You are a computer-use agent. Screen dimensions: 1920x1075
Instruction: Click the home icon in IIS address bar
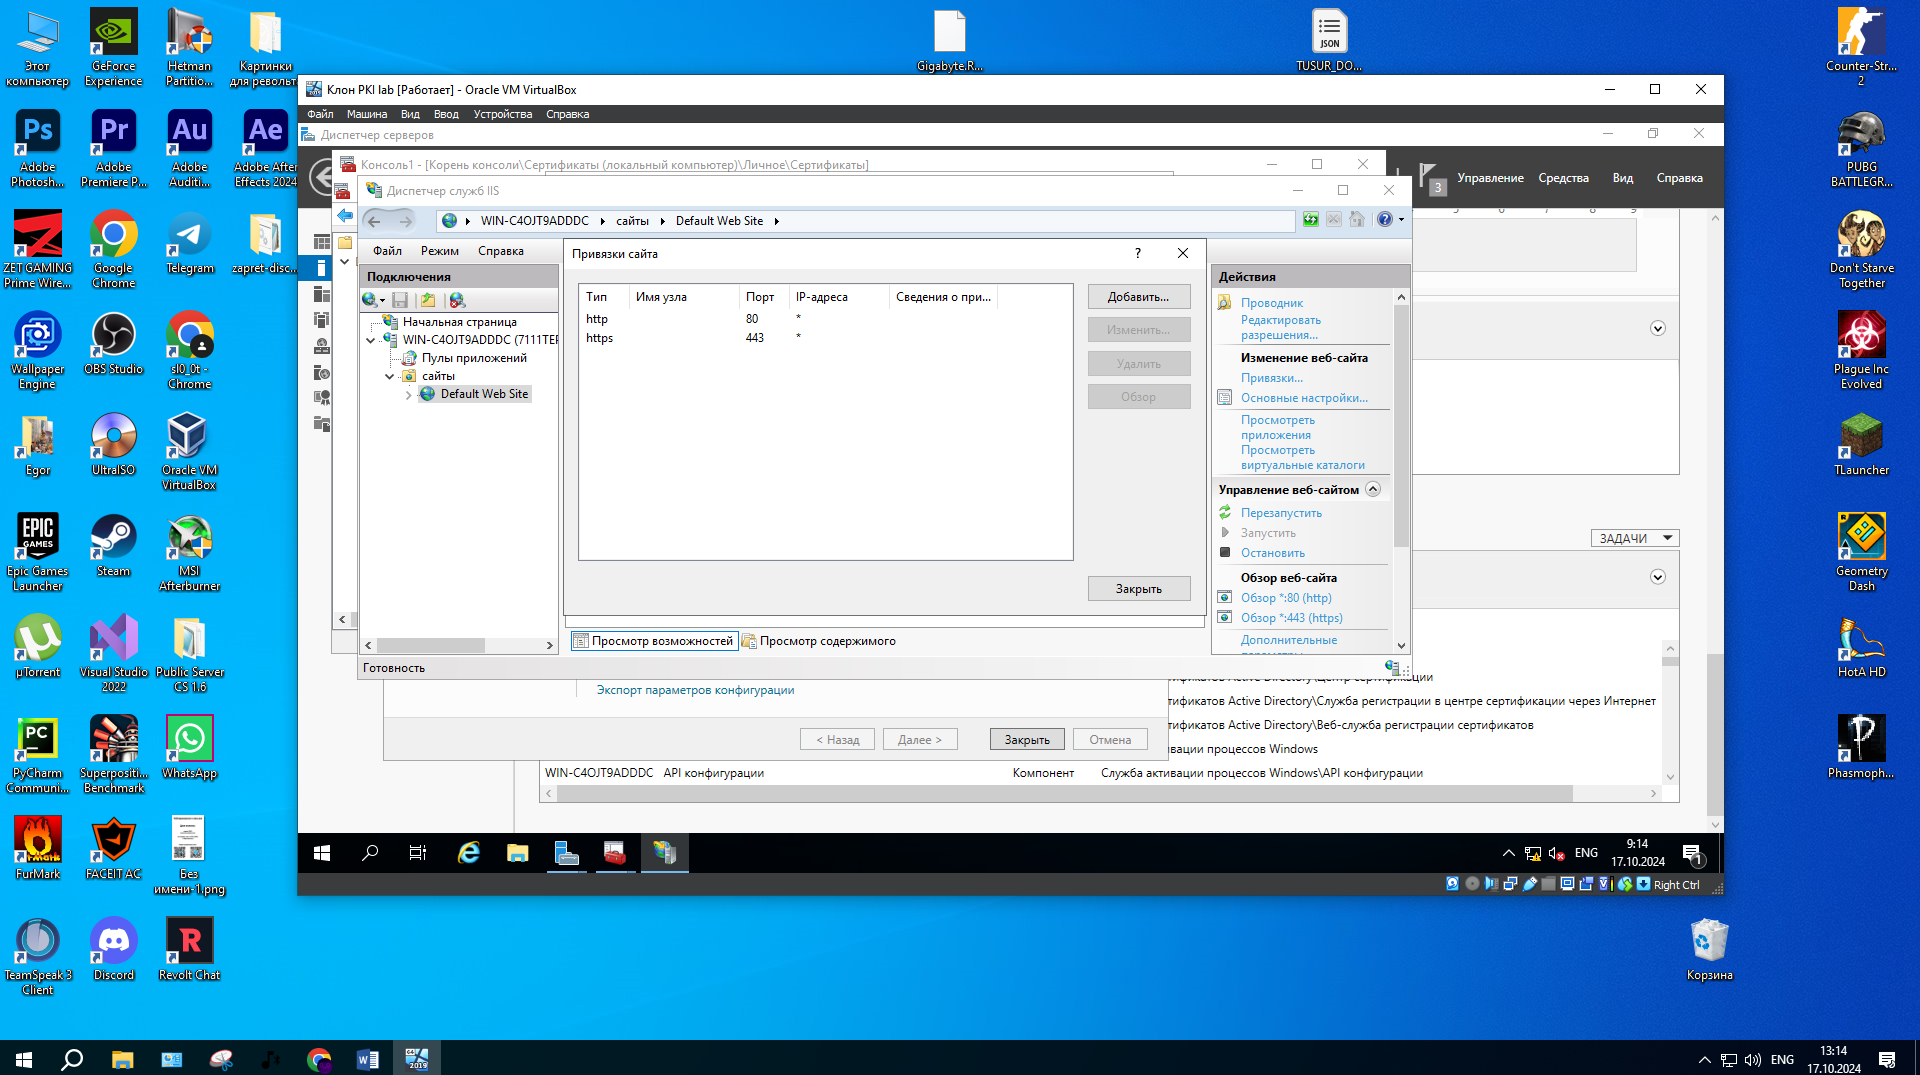(x=1357, y=220)
